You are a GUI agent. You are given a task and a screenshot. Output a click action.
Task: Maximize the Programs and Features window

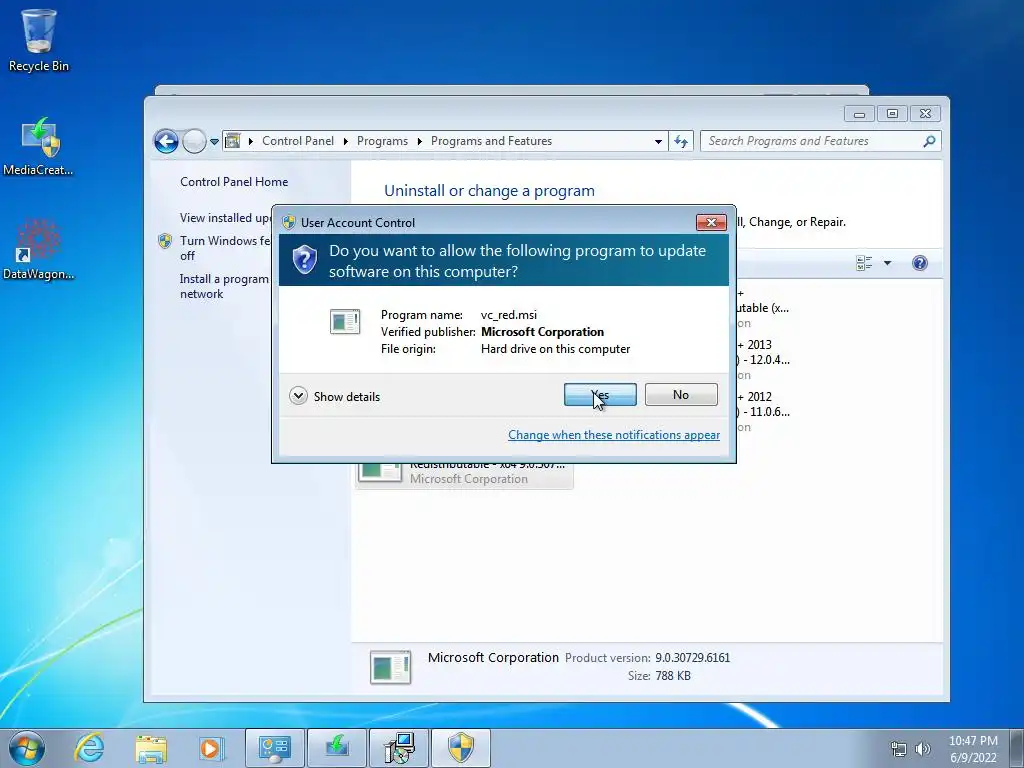click(892, 114)
